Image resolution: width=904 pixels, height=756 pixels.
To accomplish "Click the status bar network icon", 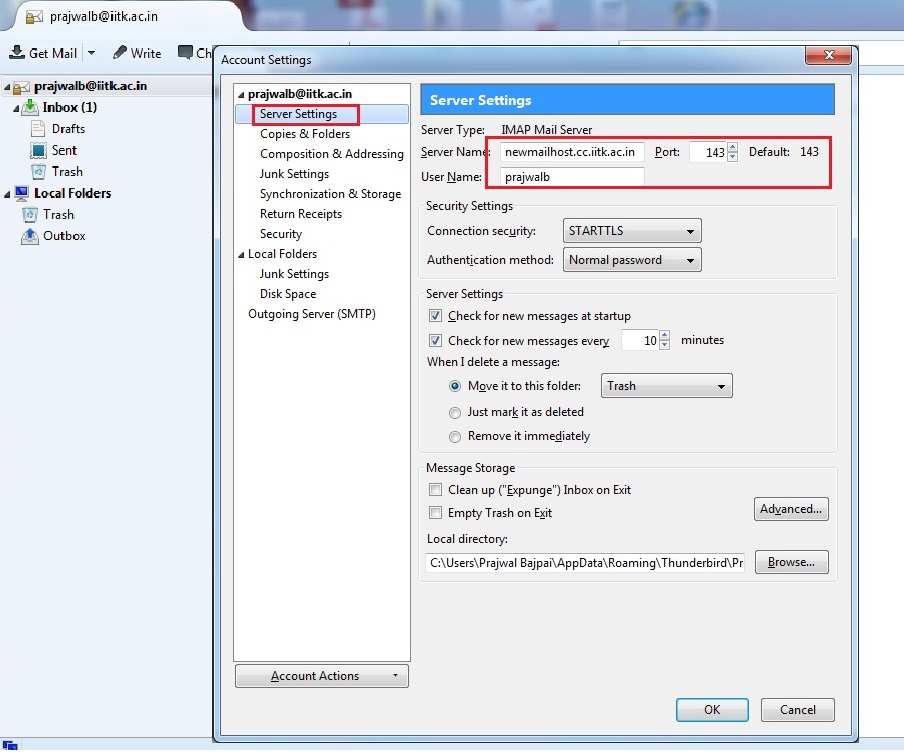I will 10,745.
